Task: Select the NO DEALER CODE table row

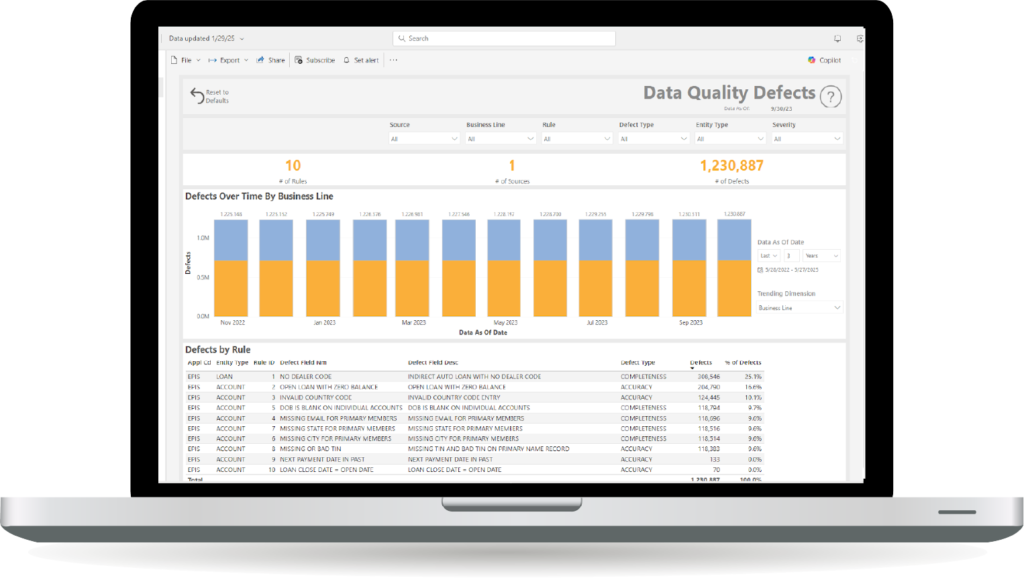Action: click(x=320, y=376)
